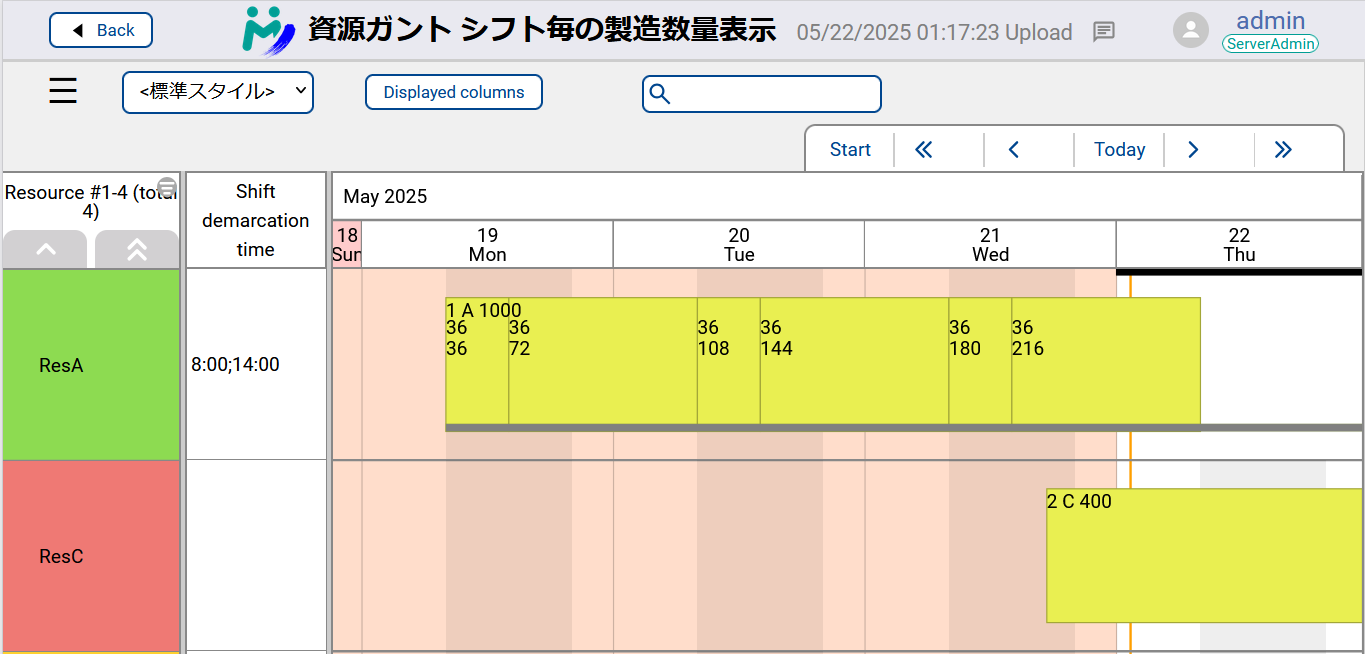1365x654 pixels.
Task: Click the Start navigation button
Action: [850, 150]
